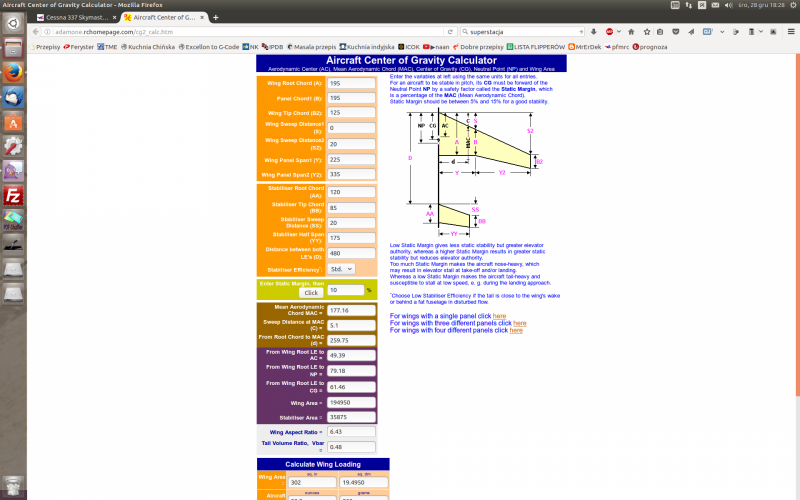This screenshot has height=500, width=800.
Task: Select the Aircraft Center of Gravity tab
Action: [160, 18]
